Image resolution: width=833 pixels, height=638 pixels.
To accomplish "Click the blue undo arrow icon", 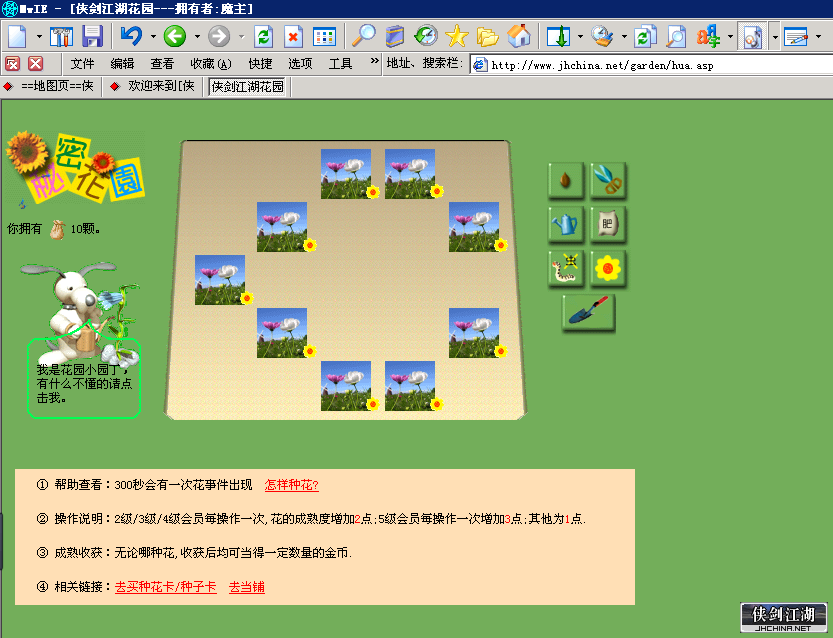I will [x=131, y=37].
